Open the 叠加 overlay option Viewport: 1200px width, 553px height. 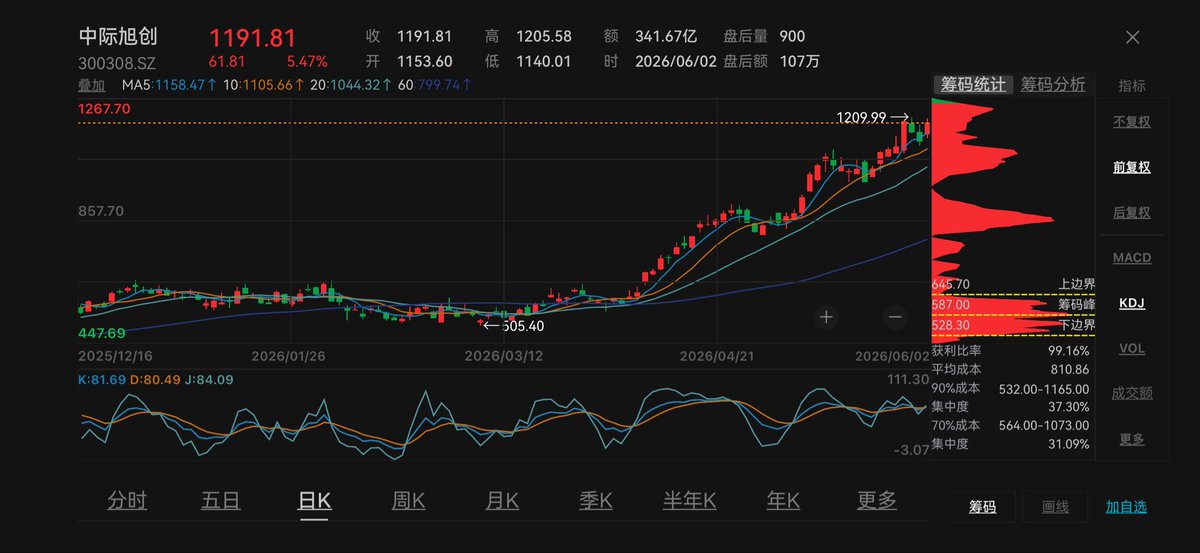91,85
